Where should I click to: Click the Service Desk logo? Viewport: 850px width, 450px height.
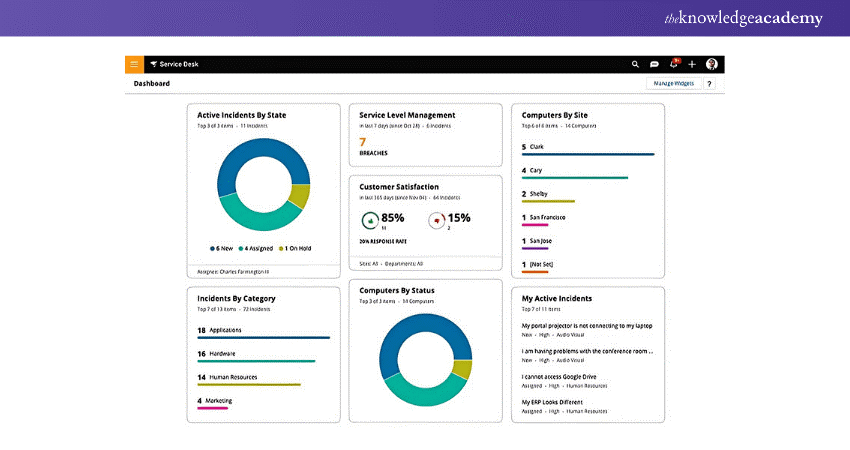[175, 64]
